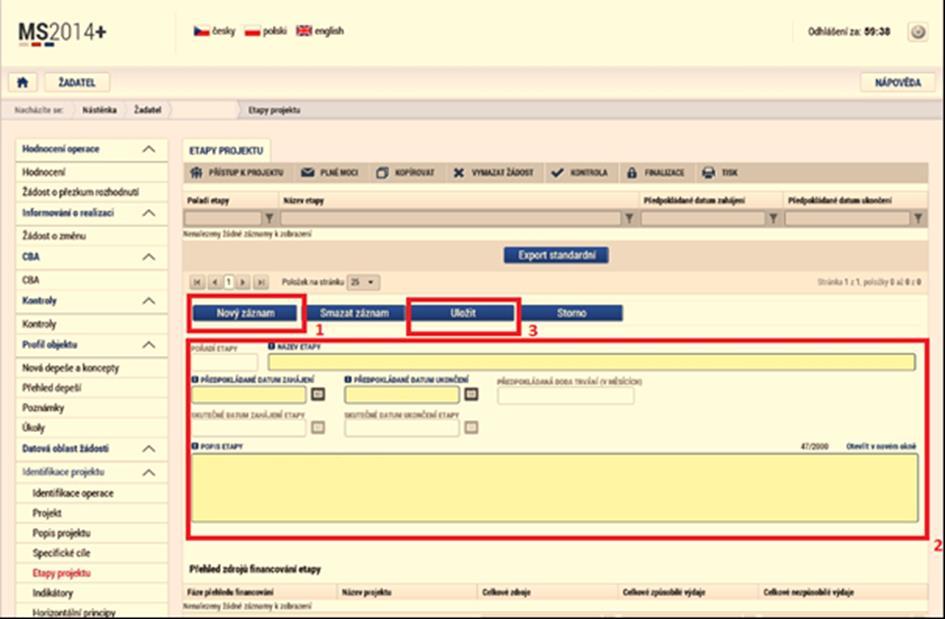
Task: Go to previous page in pager
Action: tap(215, 282)
